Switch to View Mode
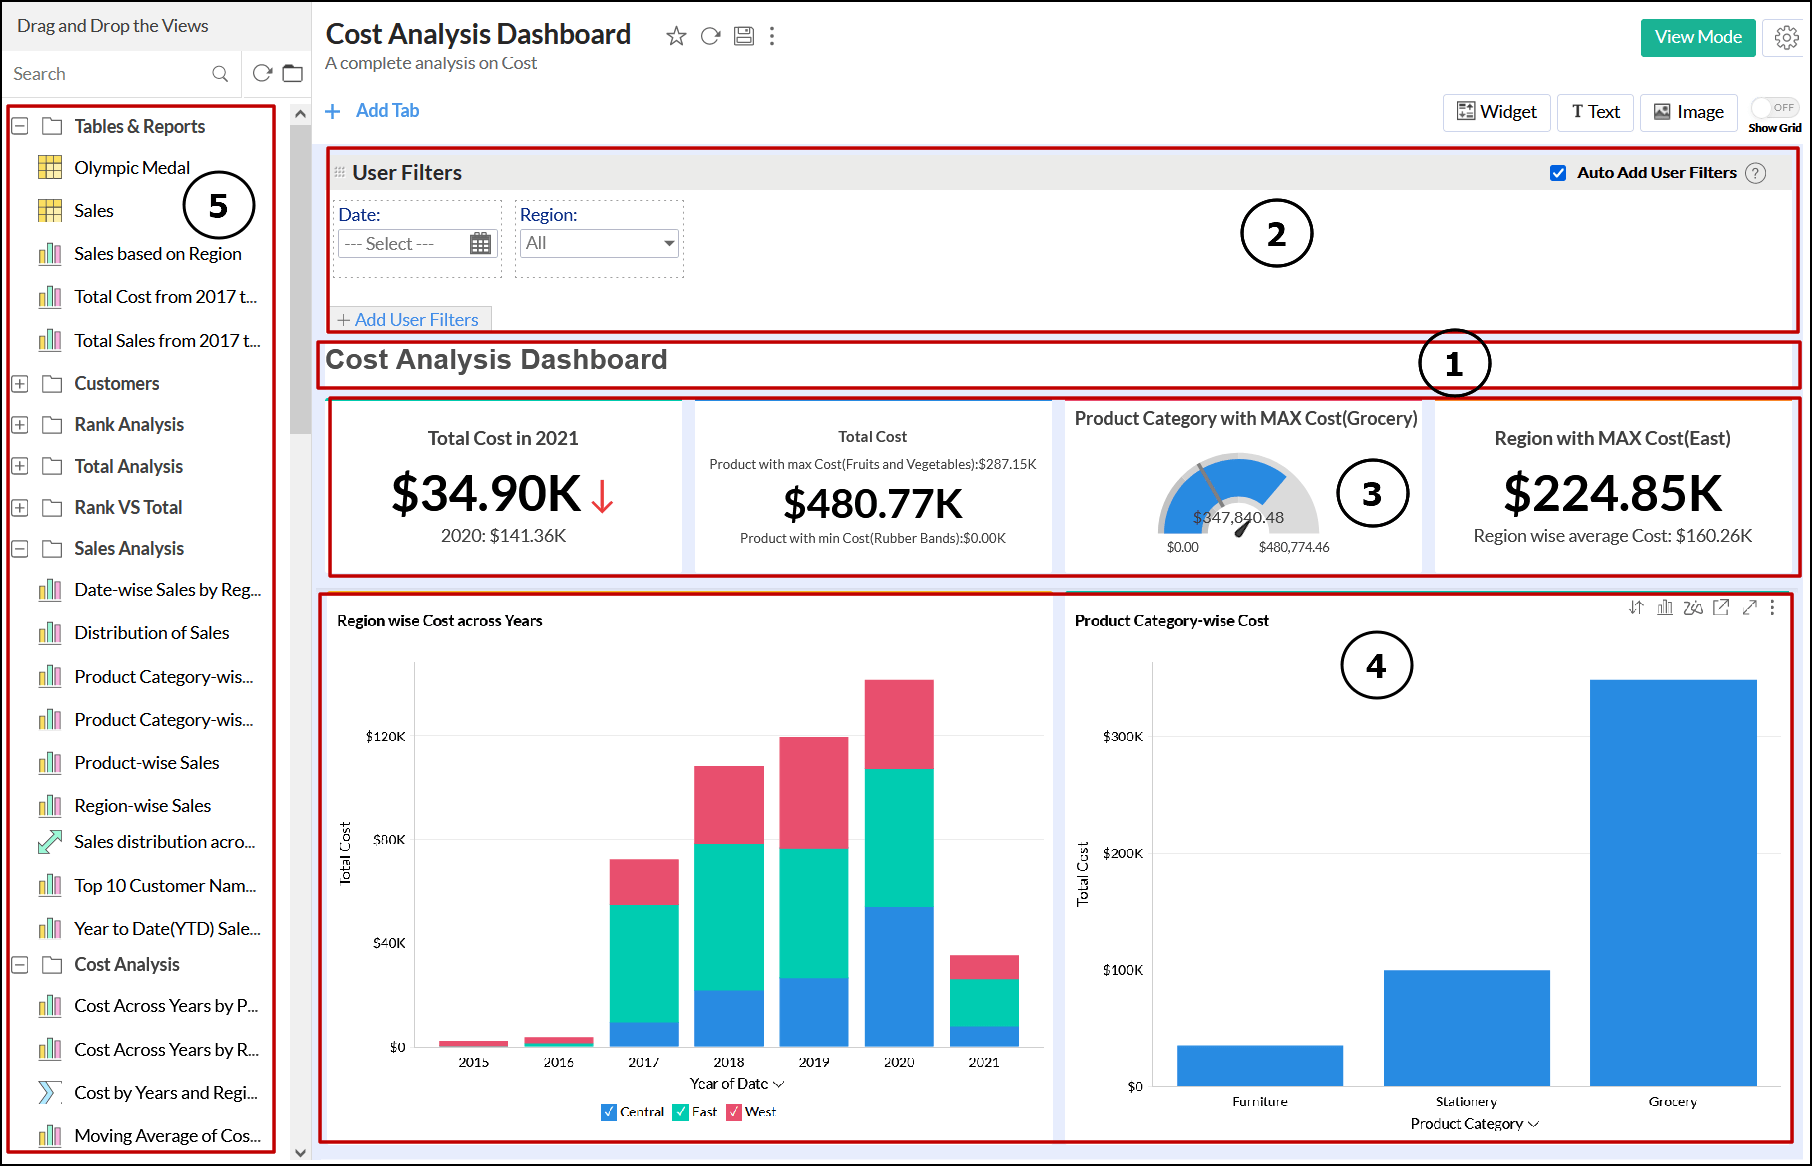 pos(1697,36)
